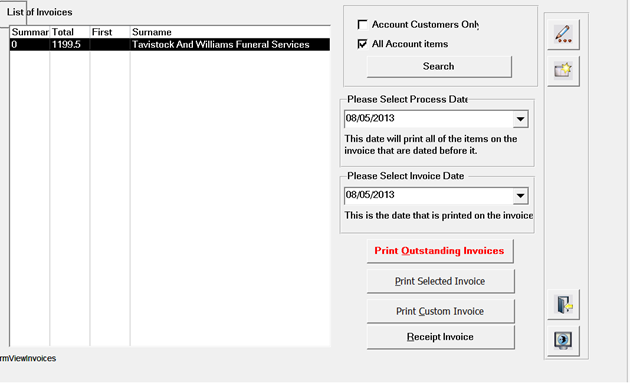The image size is (630, 383).
Task: Switch to the List of Invoices tab
Action: 39,12
